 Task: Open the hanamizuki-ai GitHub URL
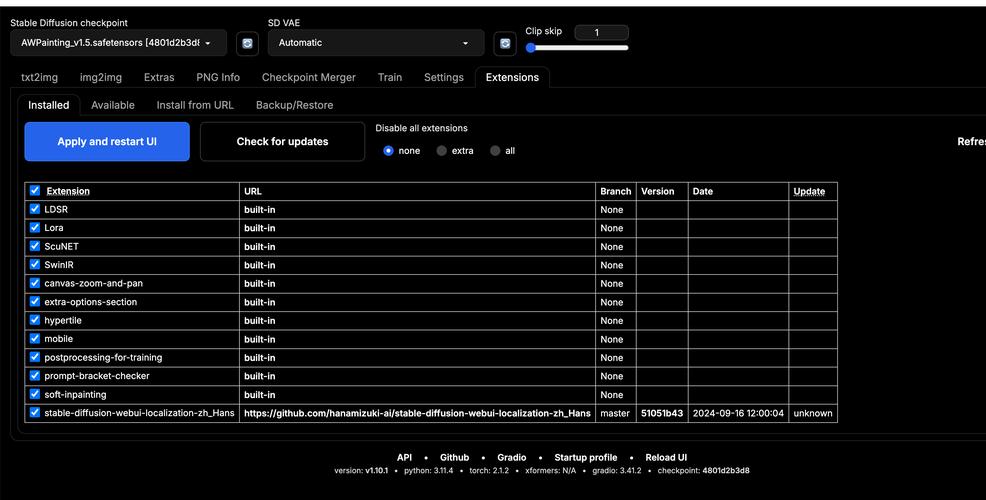418,413
